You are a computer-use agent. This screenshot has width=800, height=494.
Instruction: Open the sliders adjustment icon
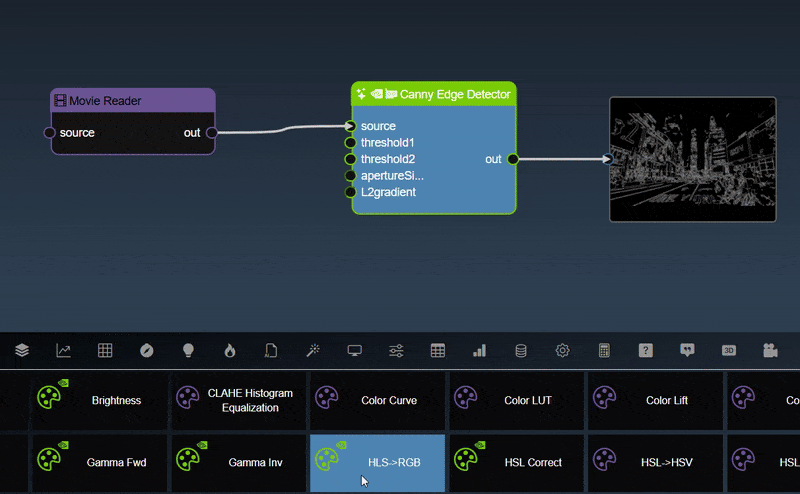point(396,351)
